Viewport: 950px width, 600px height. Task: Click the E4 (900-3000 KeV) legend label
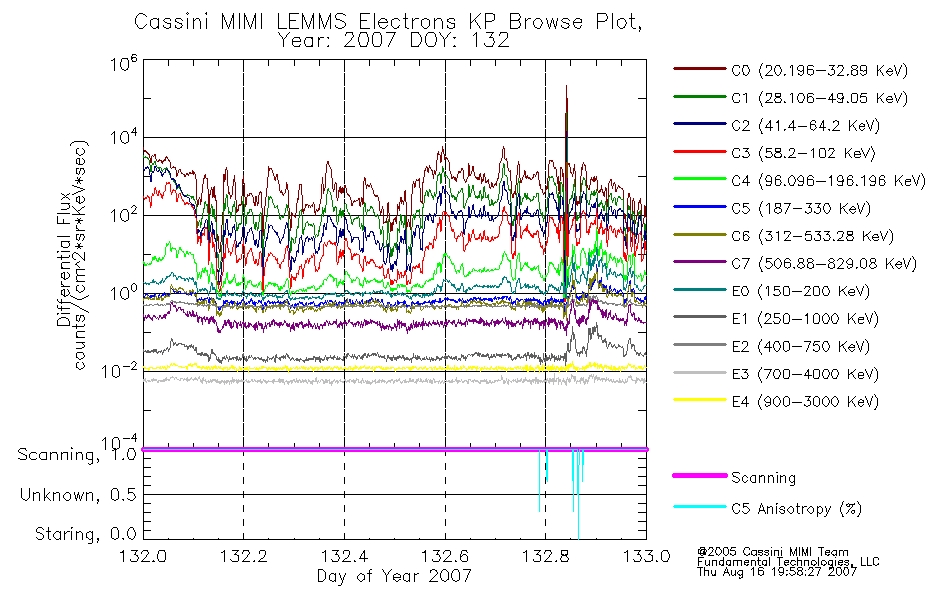pyautogui.click(x=805, y=401)
